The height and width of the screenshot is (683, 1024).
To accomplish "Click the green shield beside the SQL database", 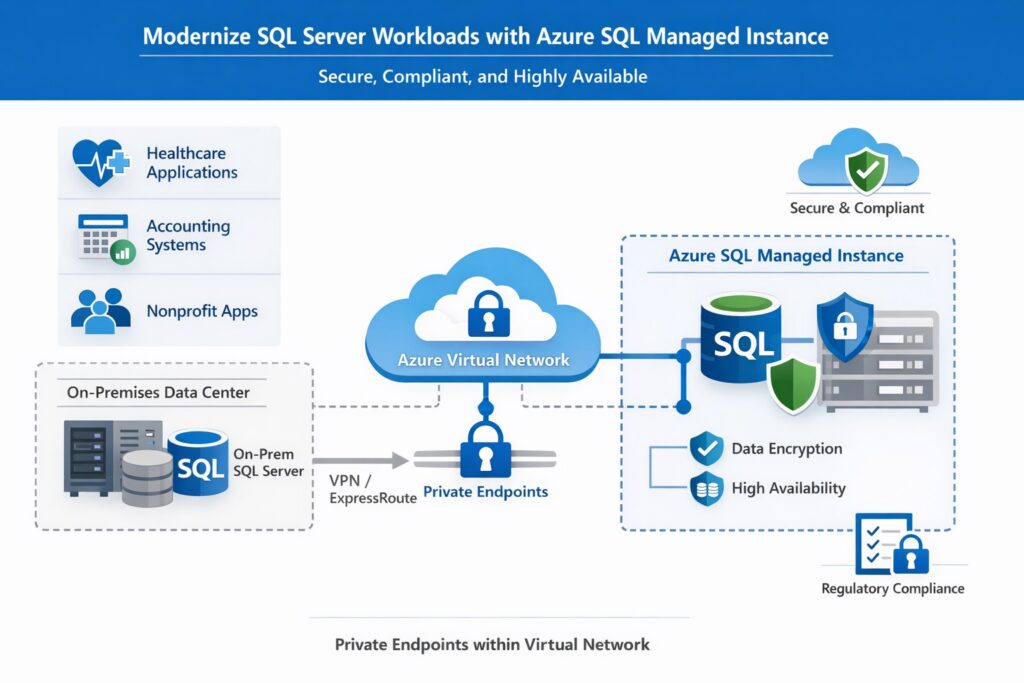I will coord(795,385).
